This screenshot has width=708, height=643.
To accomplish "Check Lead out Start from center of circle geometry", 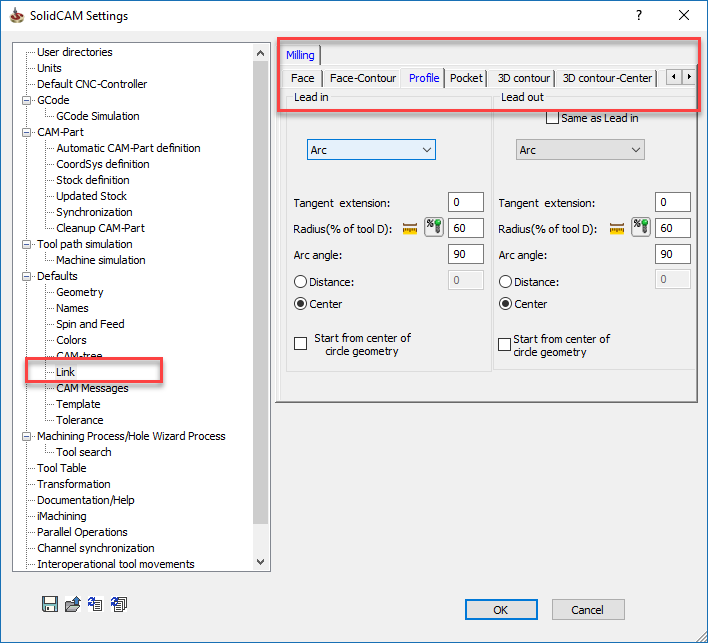I will coord(504,345).
